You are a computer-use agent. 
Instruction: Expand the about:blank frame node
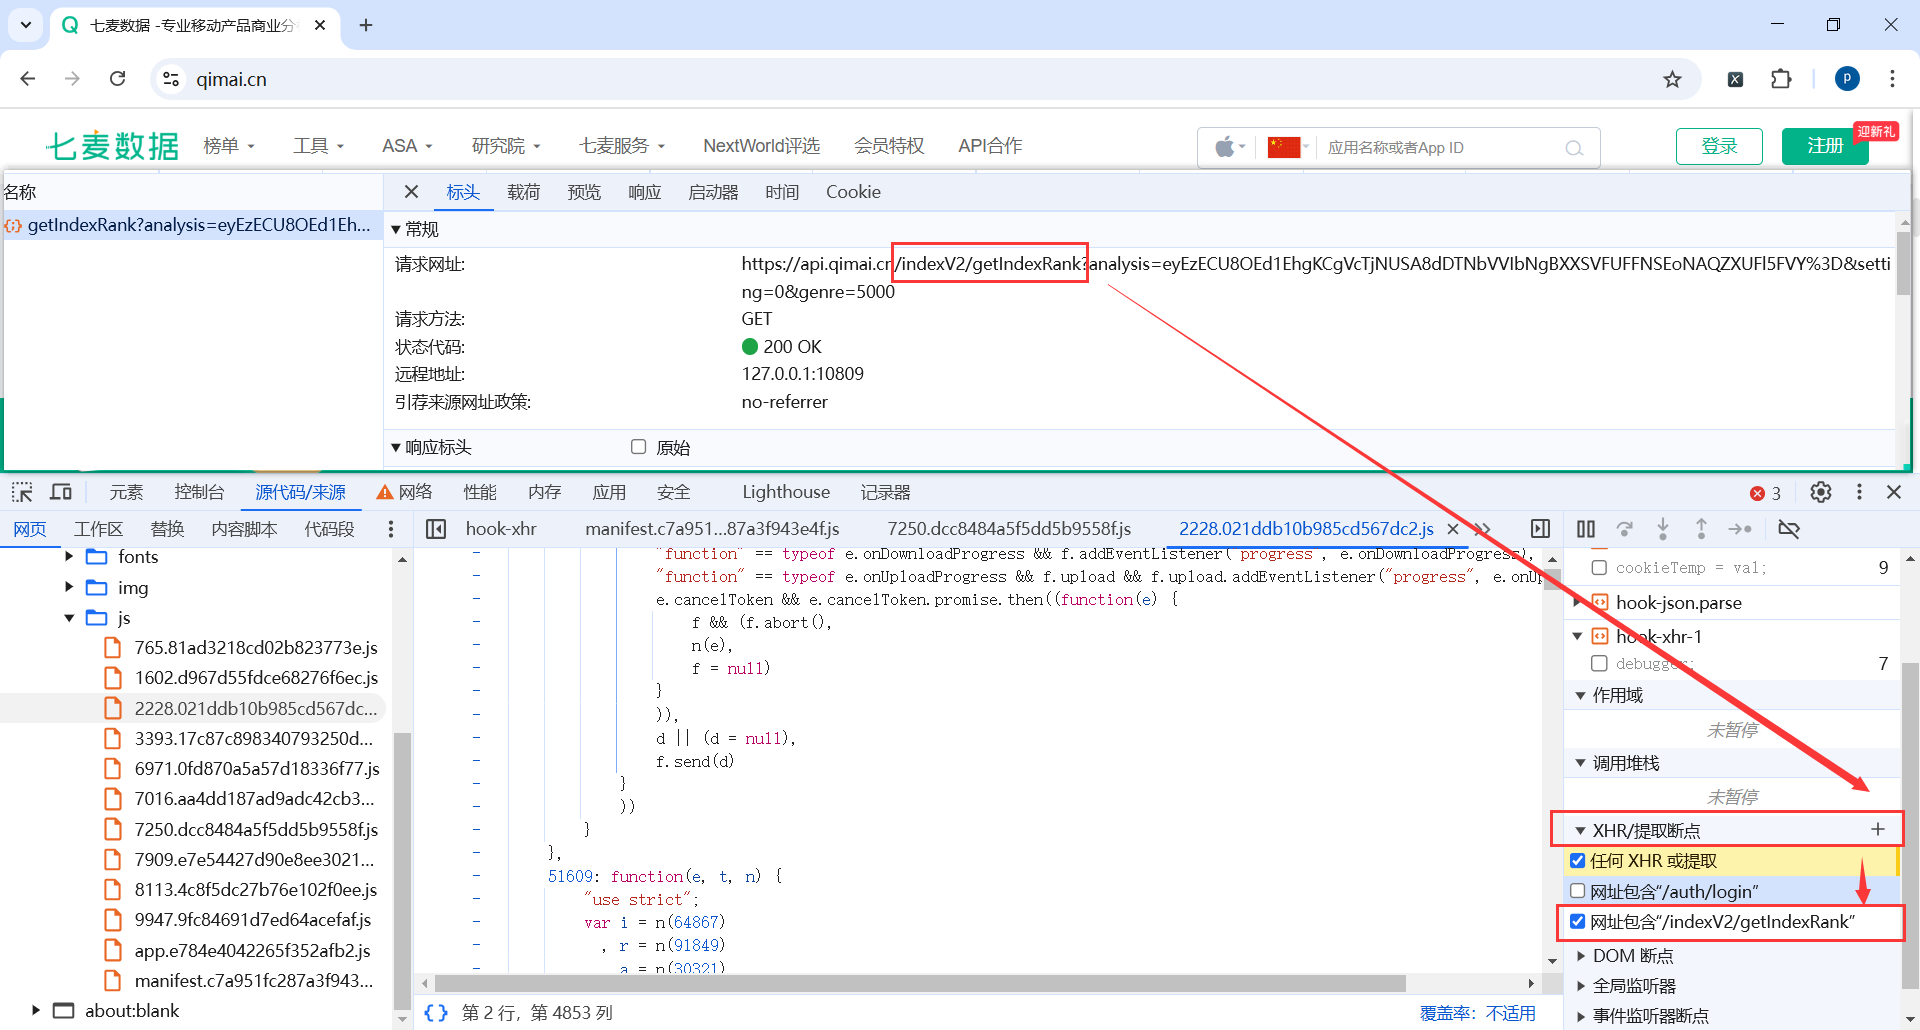coord(36,1010)
